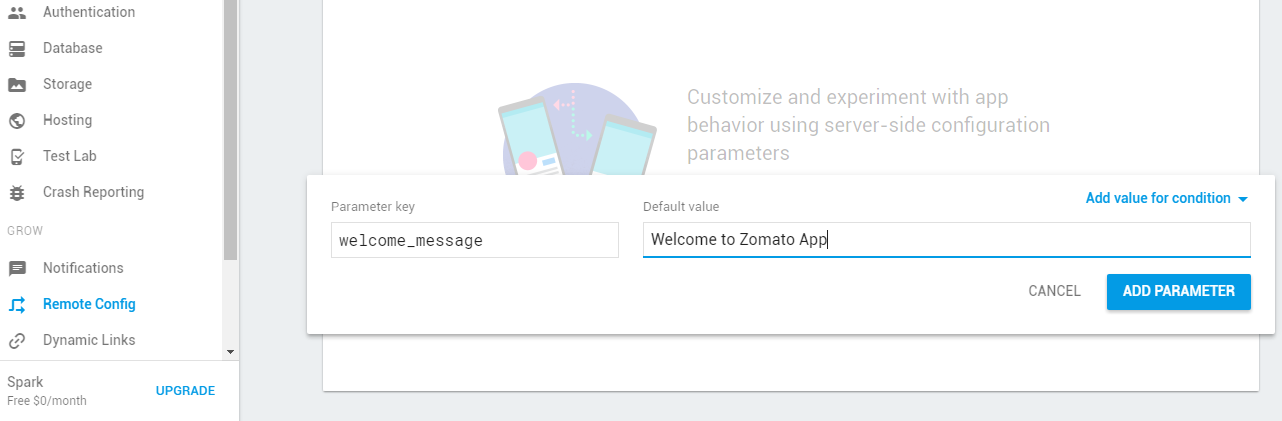Click the Notifications message icon
This screenshot has height=421, width=1282.
coord(17,268)
